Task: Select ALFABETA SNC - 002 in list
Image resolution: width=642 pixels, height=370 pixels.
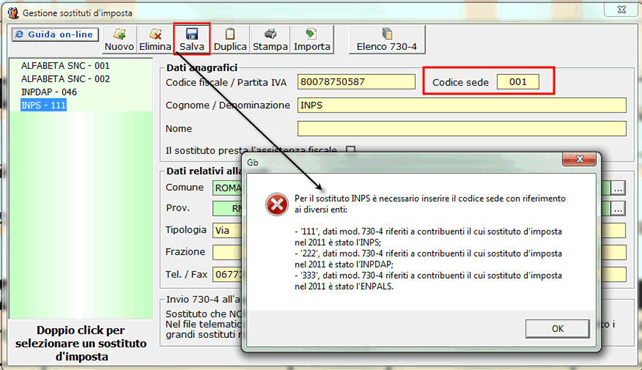Action: 66,79
